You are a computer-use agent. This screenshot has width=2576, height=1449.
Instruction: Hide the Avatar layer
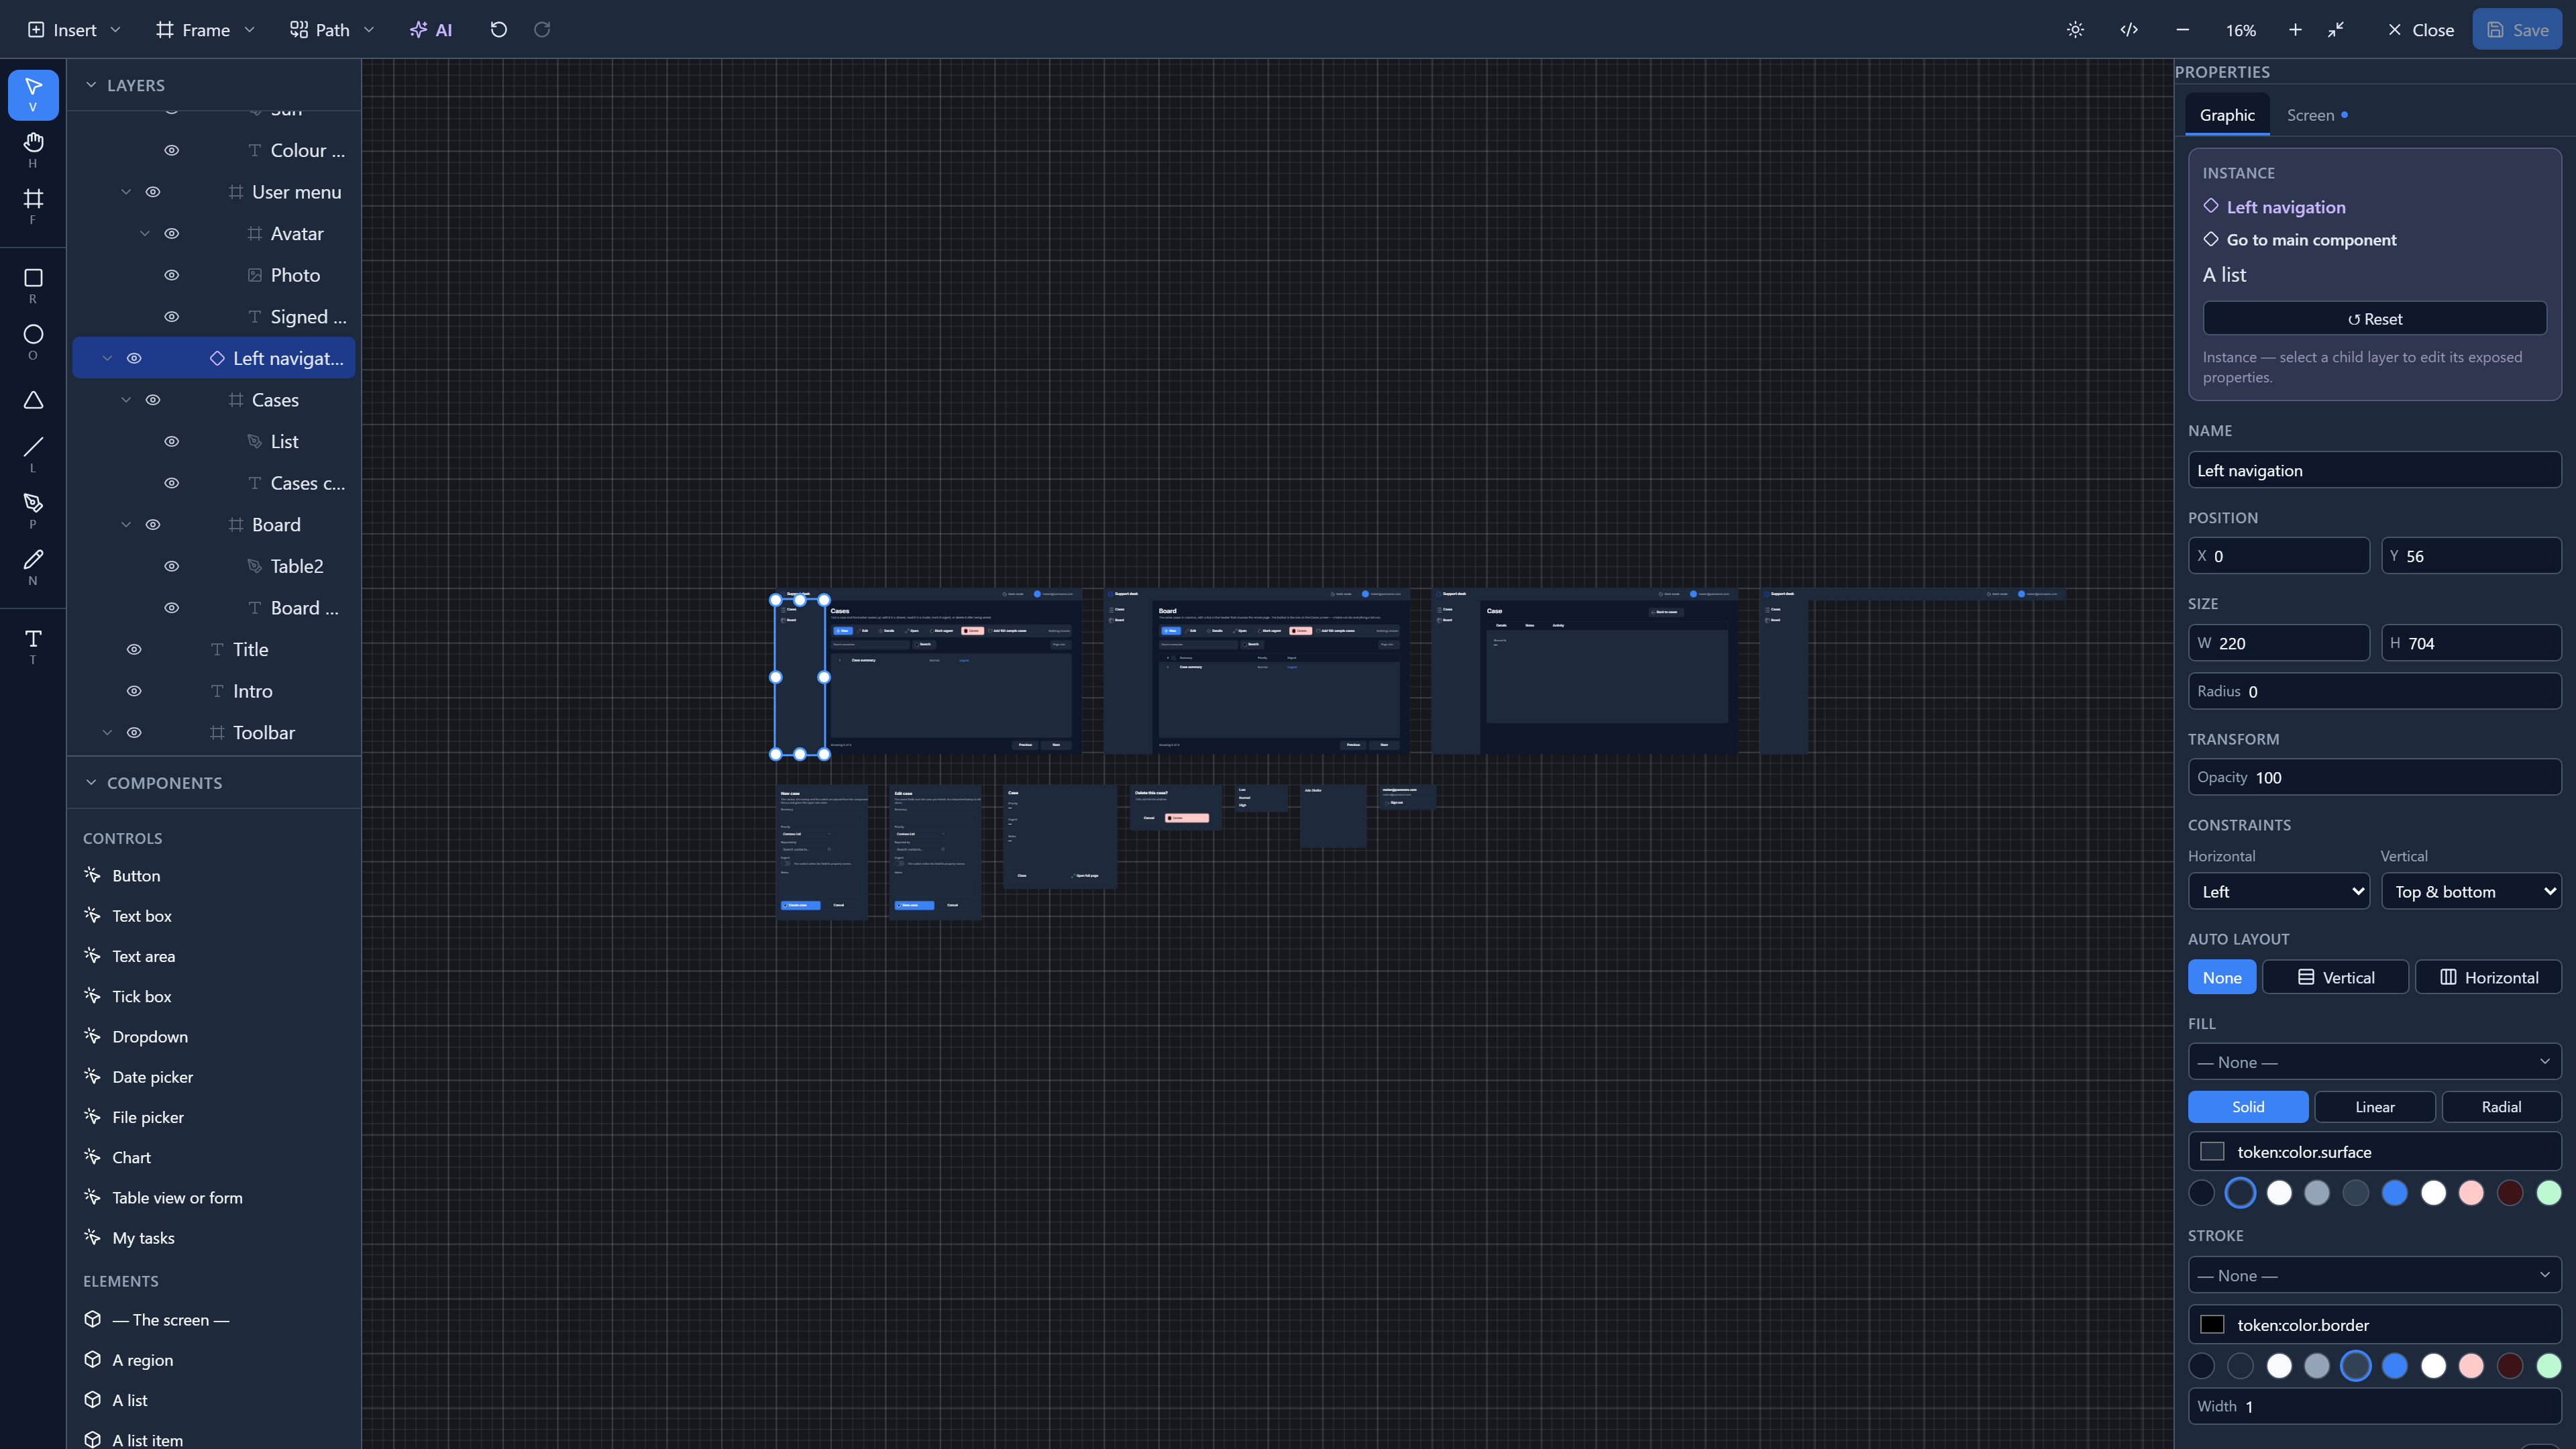(172, 233)
